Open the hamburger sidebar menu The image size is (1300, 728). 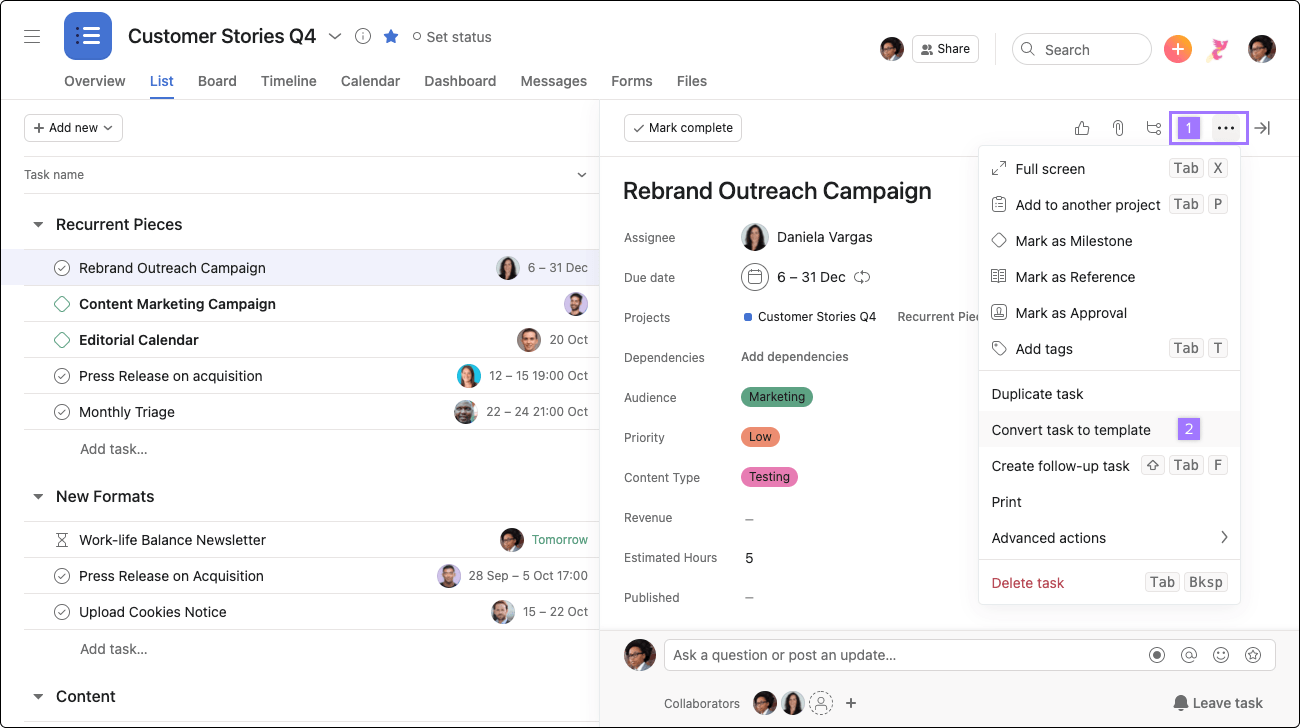(x=32, y=36)
